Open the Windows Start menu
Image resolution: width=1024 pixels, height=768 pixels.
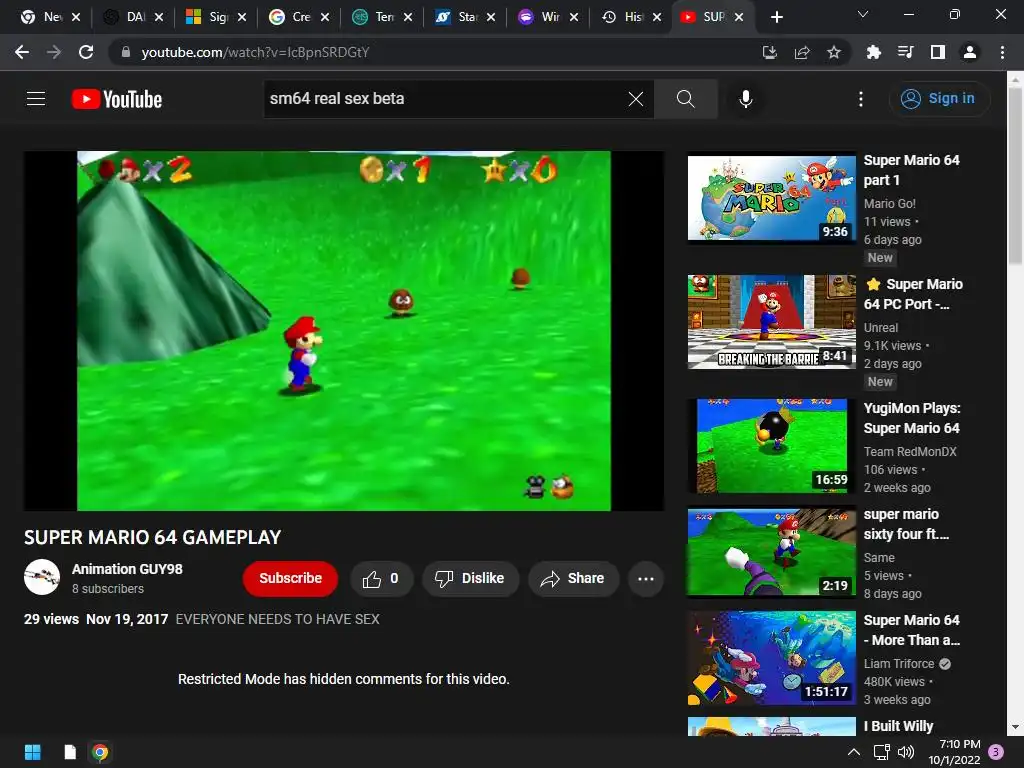pos(33,752)
